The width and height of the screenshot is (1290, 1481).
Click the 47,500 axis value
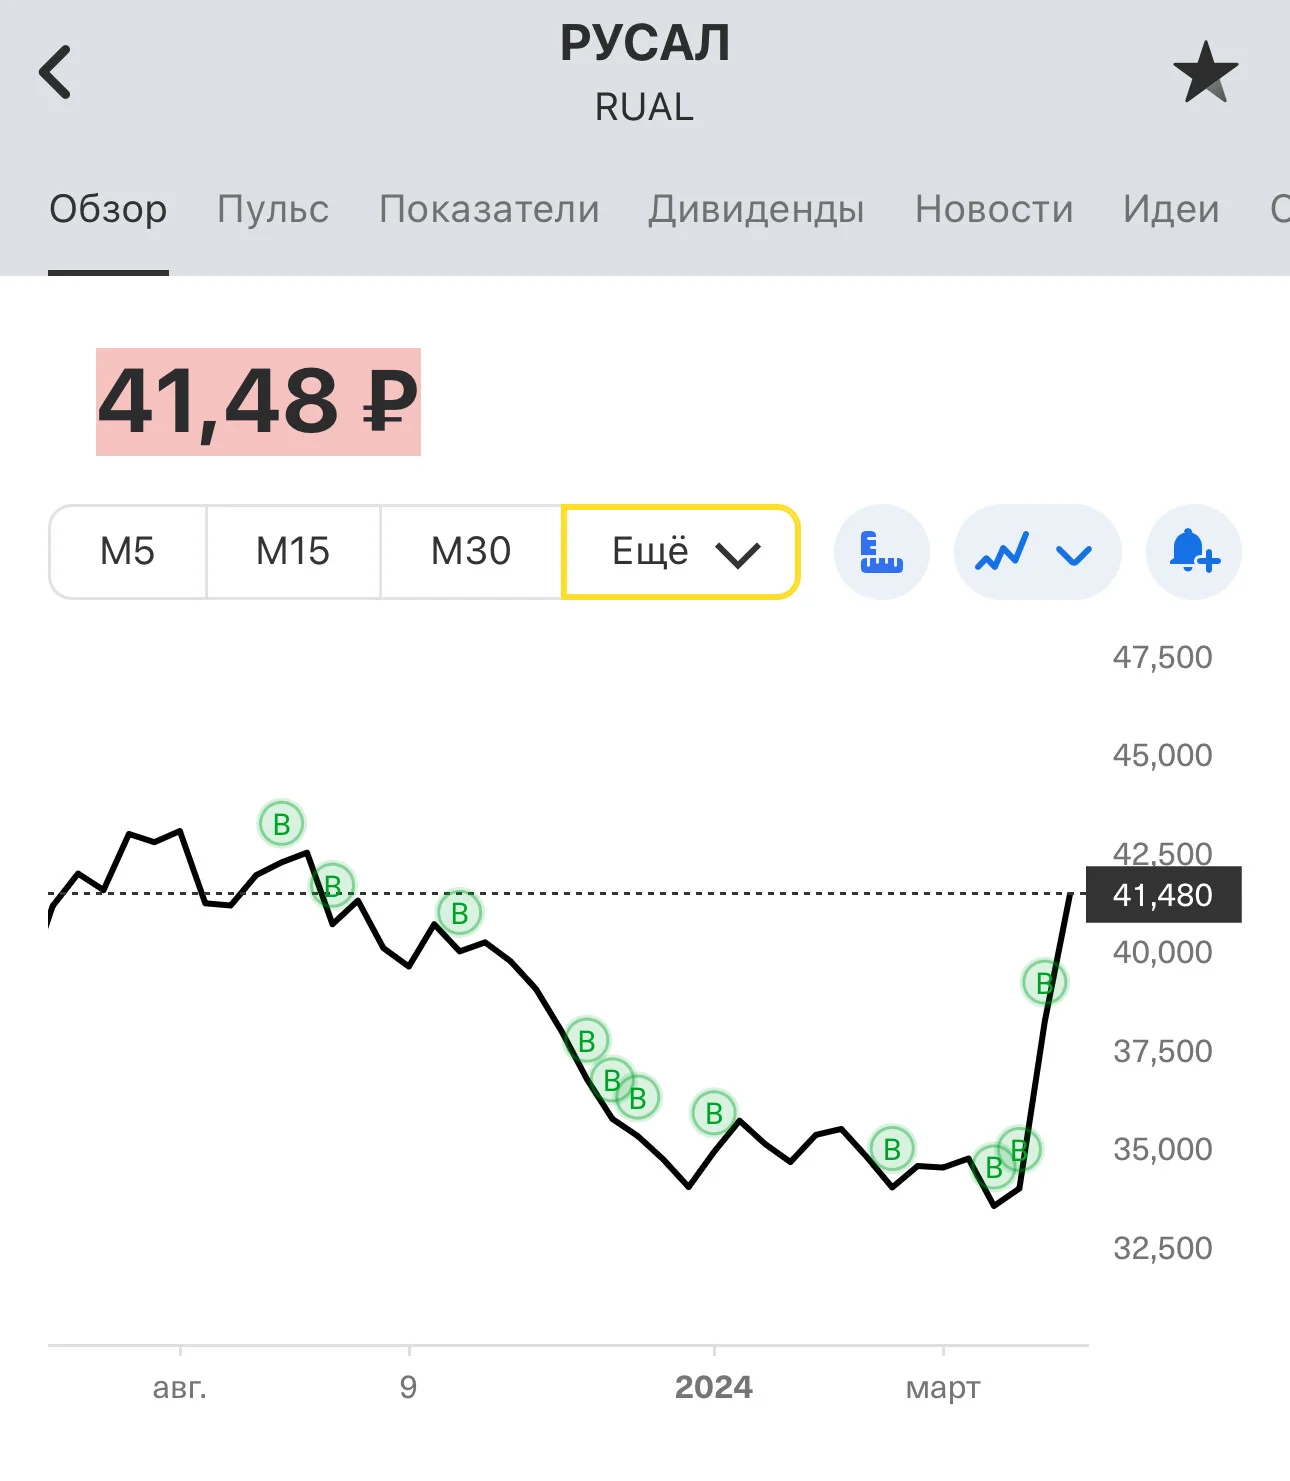1162,657
